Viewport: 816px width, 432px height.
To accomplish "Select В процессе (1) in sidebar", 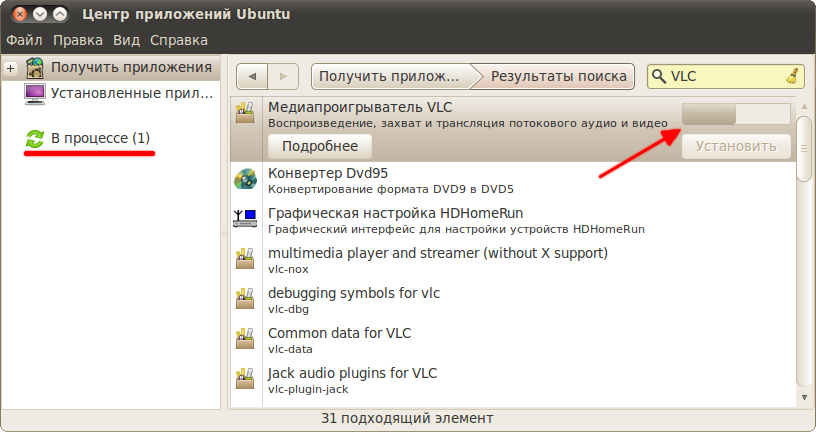I will point(100,138).
